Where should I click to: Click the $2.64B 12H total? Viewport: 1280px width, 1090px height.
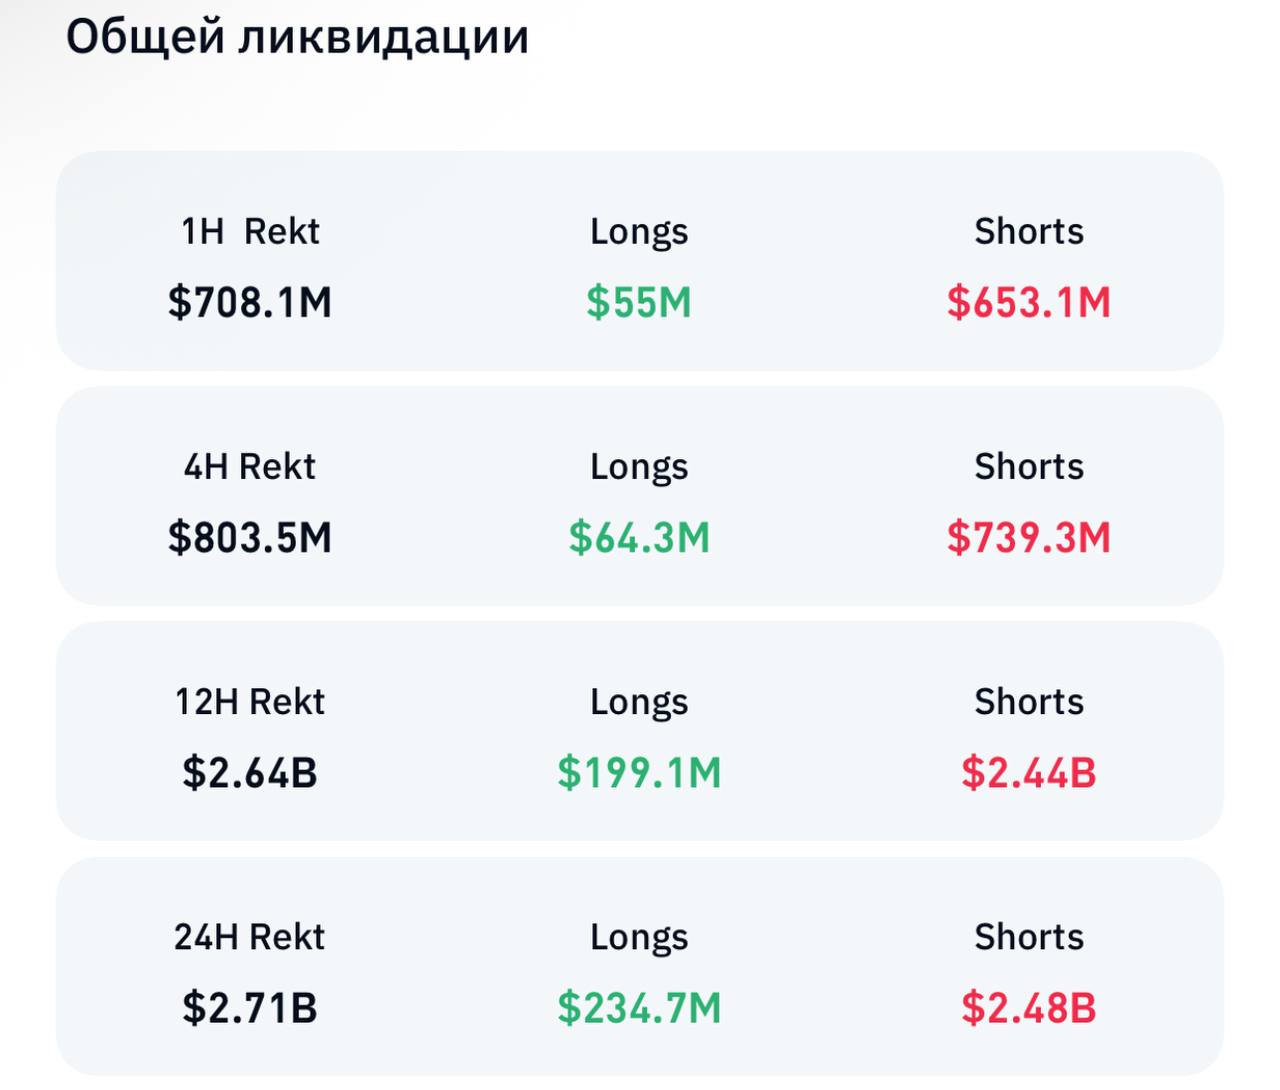[250, 772]
